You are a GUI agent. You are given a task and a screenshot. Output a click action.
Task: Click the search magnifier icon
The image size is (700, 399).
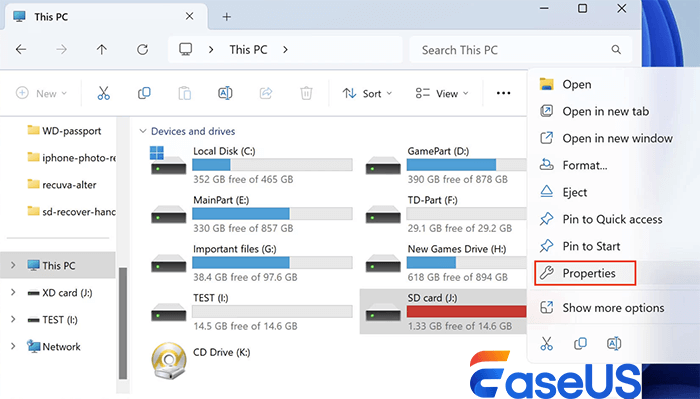click(616, 50)
